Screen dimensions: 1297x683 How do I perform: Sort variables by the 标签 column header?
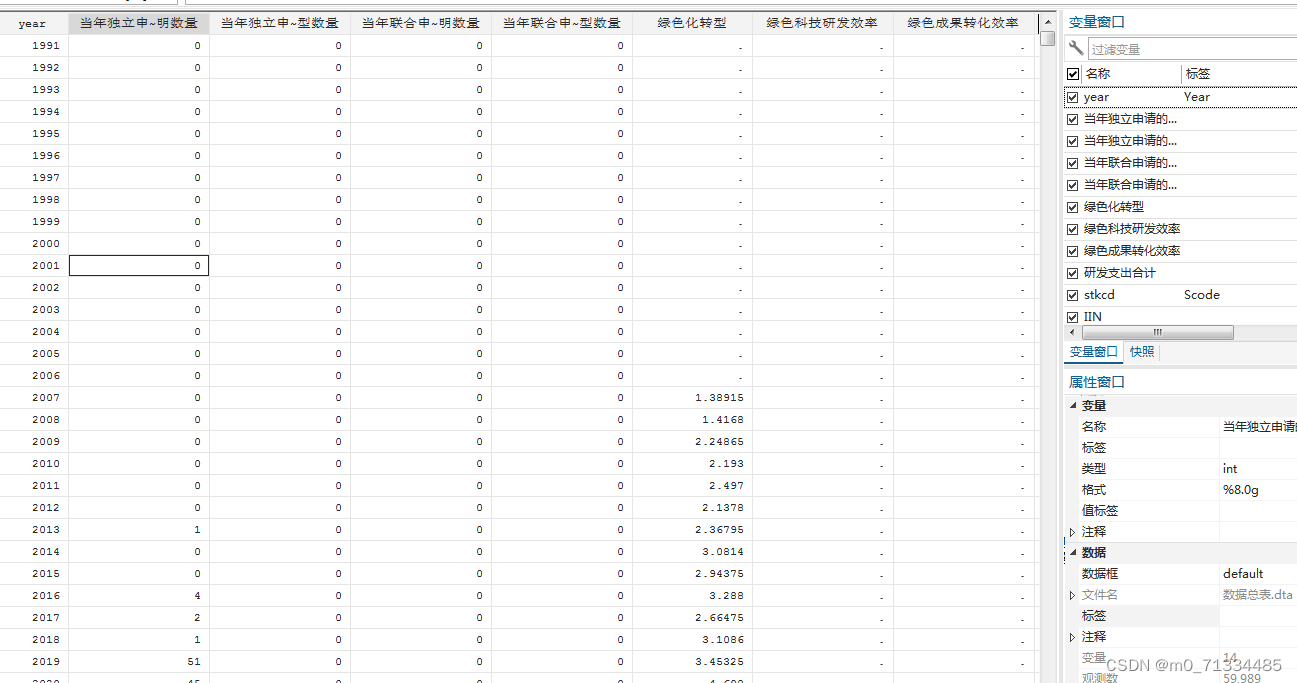pyautogui.click(x=1197, y=74)
